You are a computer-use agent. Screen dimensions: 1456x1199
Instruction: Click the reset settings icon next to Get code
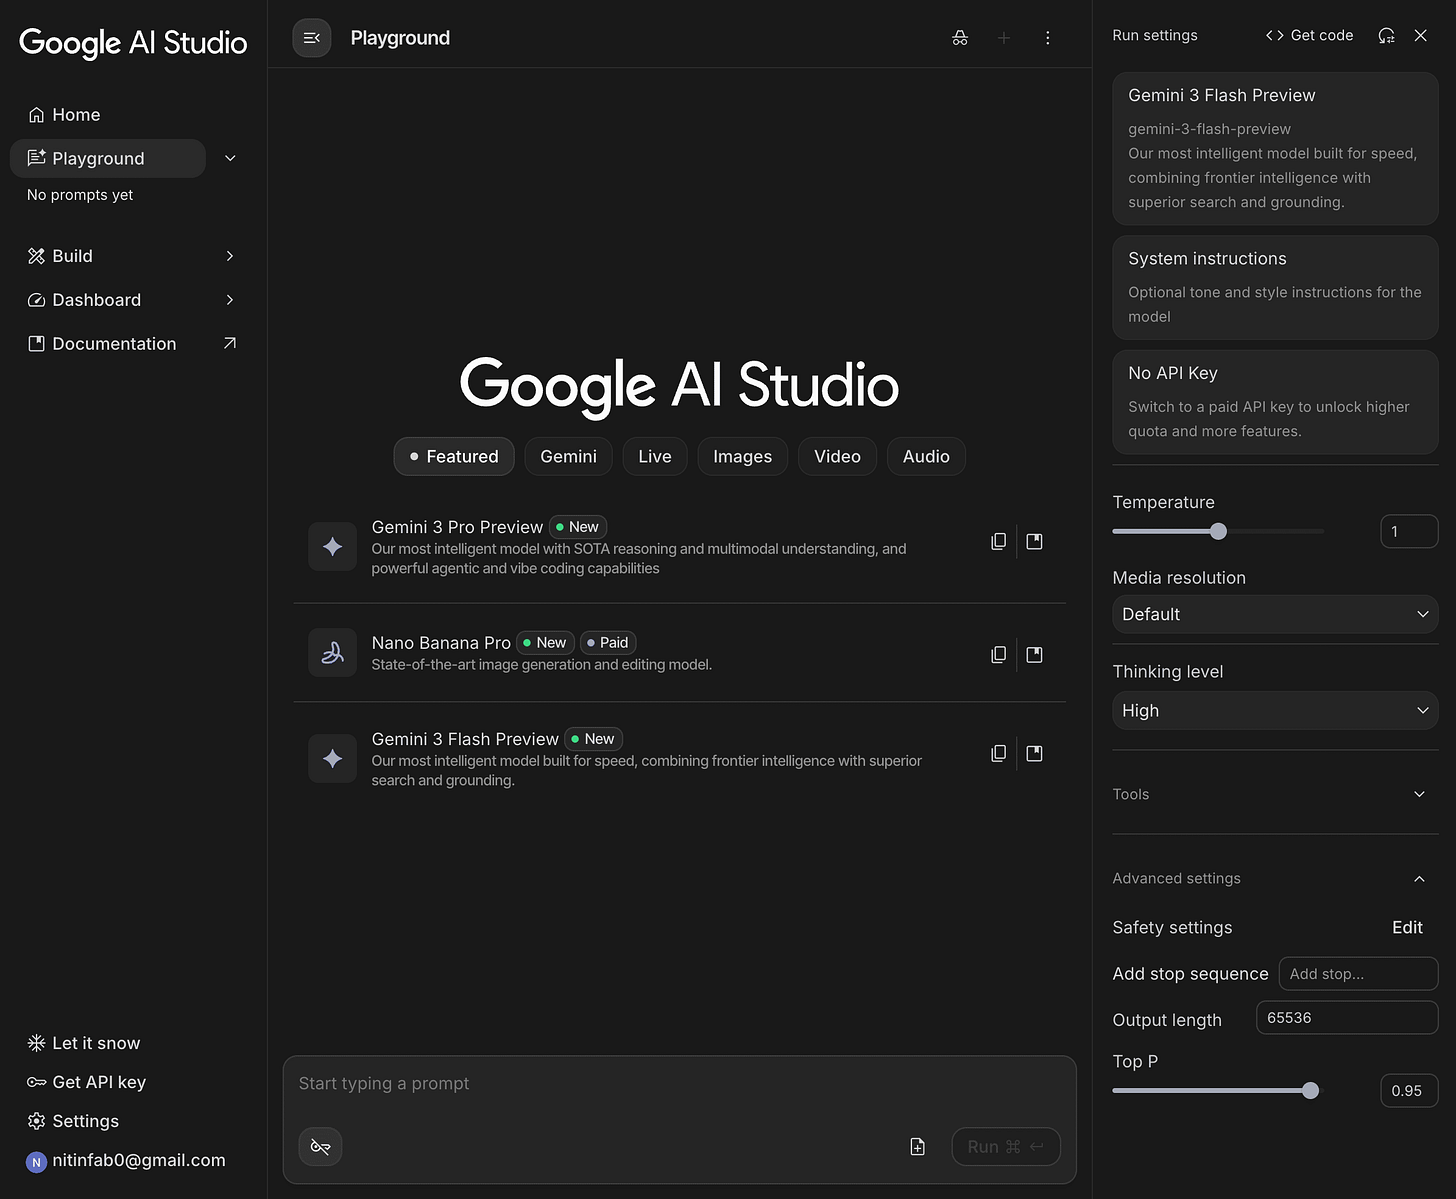[x=1386, y=35]
